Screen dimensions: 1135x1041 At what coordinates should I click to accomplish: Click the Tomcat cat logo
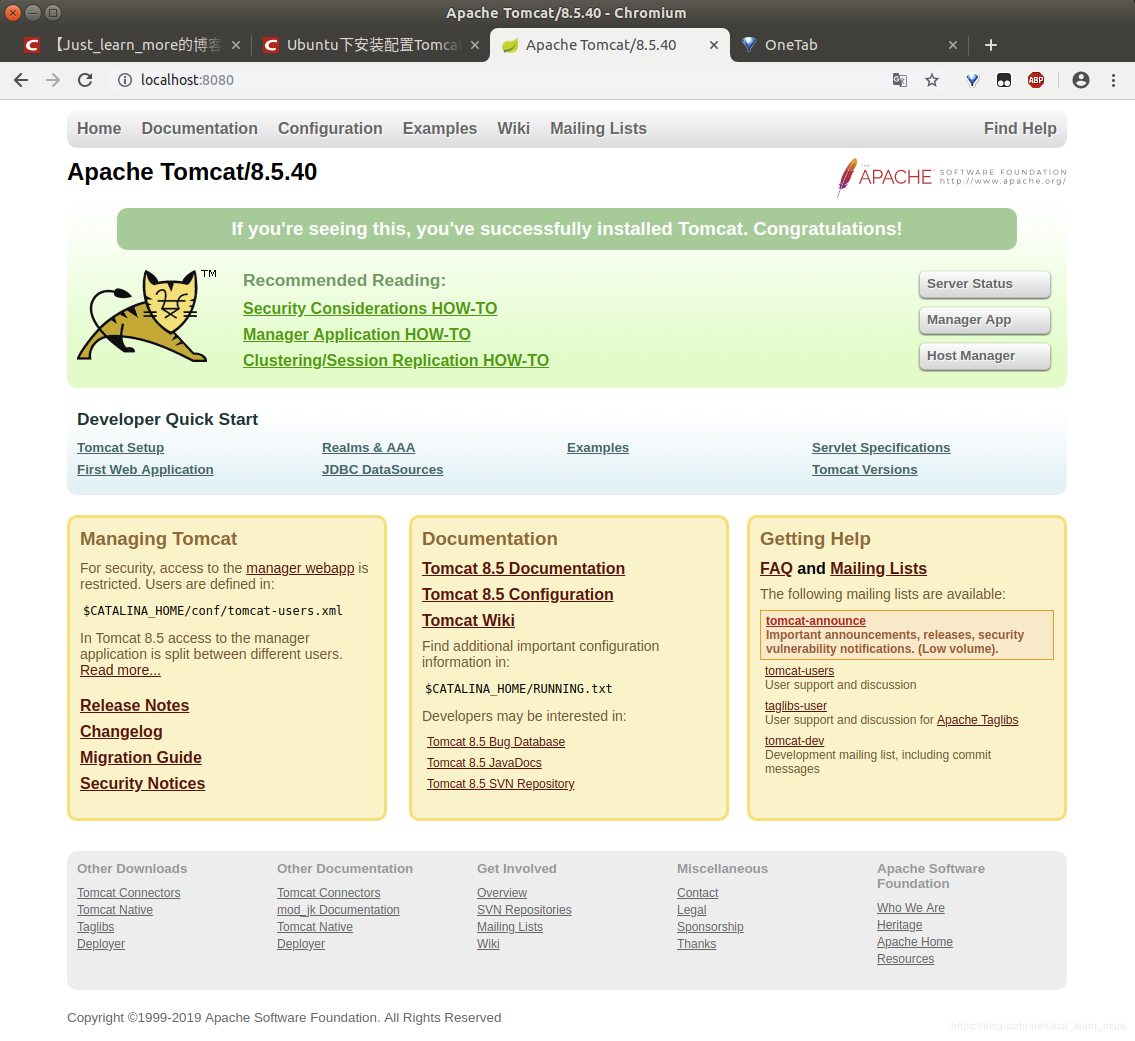[147, 316]
